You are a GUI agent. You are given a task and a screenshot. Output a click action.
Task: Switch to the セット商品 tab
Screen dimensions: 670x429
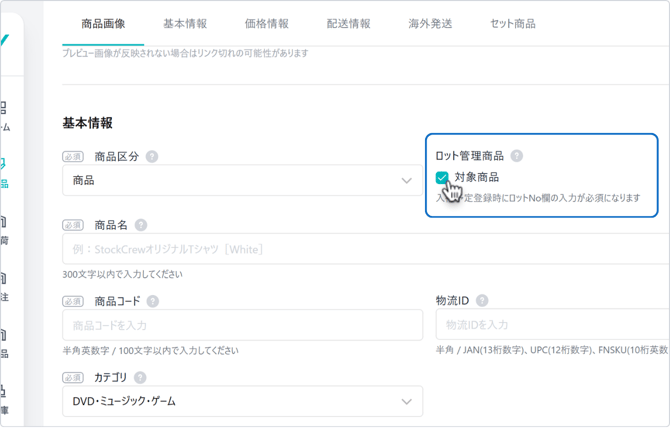coord(512,24)
